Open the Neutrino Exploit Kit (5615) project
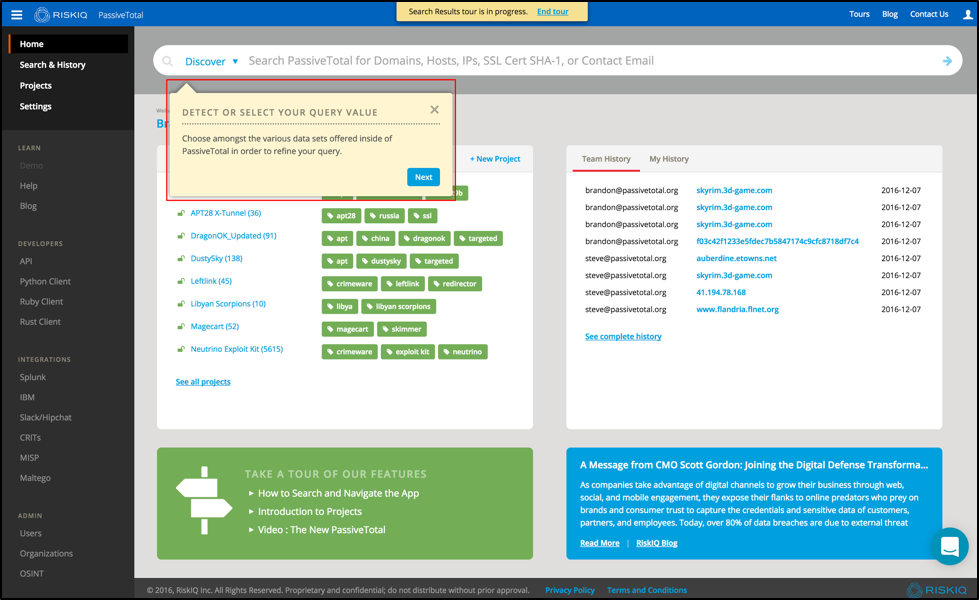 coord(237,350)
